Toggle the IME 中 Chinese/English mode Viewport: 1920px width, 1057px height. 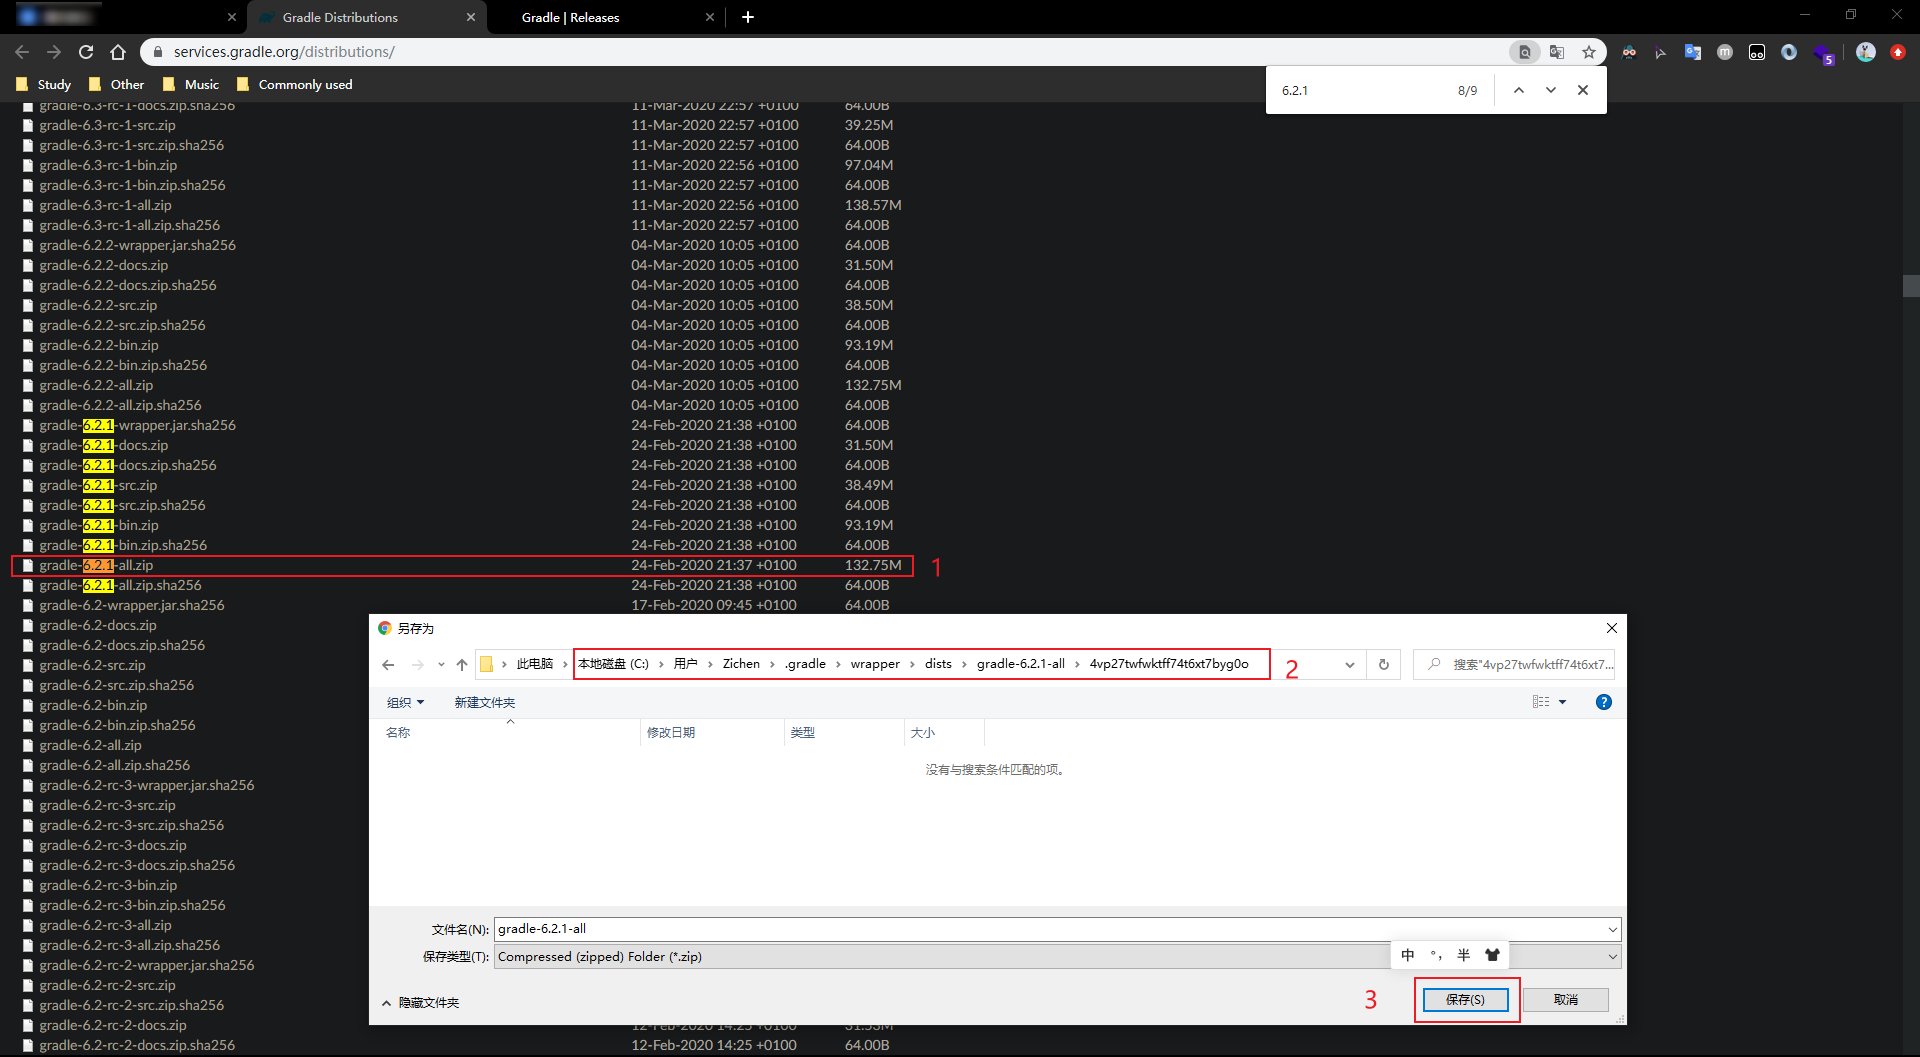coord(1408,955)
